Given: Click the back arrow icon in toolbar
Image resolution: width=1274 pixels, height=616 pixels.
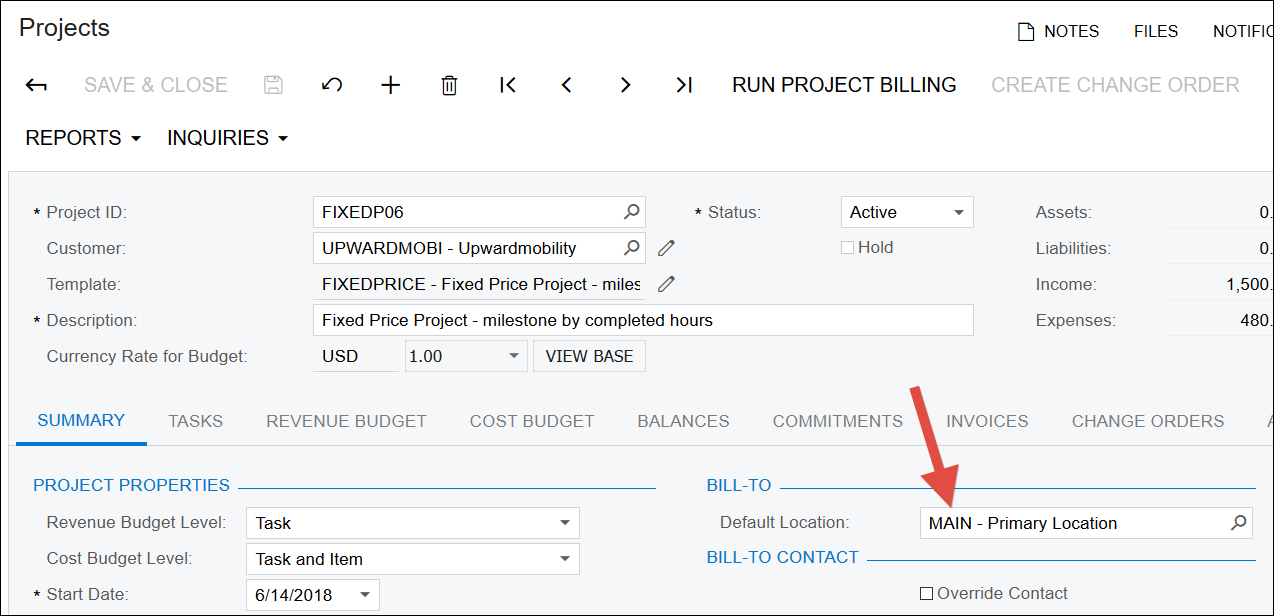Looking at the screenshot, I should pos(36,86).
